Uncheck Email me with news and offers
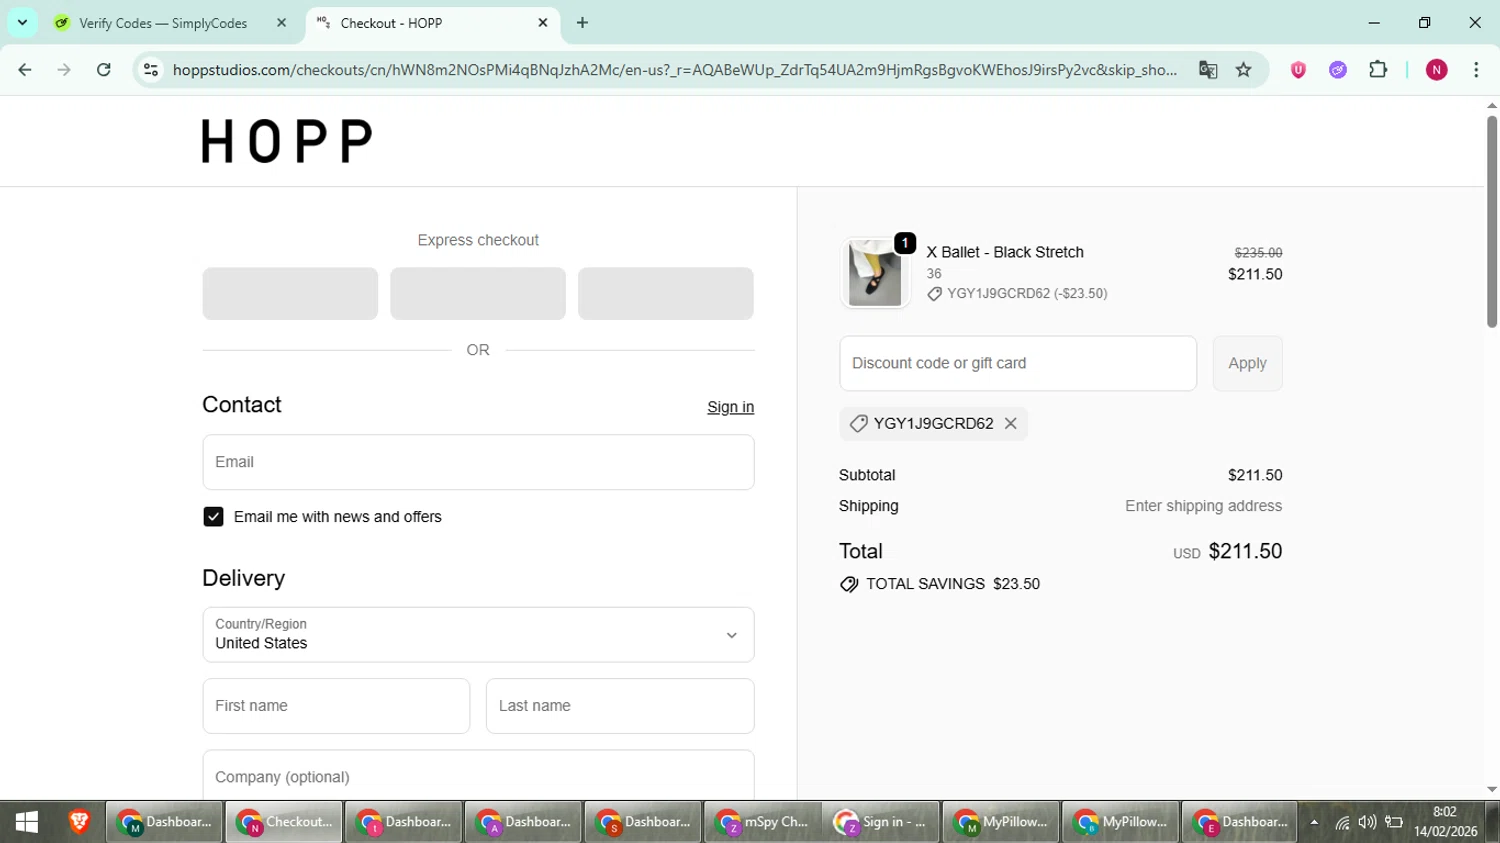1500x843 pixels. click(x=213, y=517)
